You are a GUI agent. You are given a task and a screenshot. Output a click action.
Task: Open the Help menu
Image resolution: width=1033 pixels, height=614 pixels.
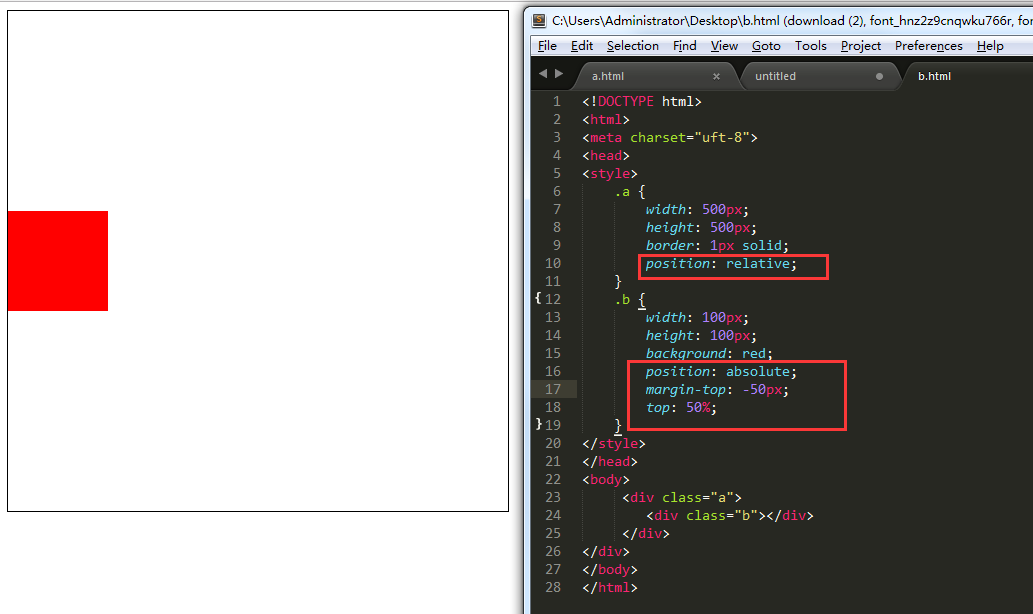coord(990,45)
